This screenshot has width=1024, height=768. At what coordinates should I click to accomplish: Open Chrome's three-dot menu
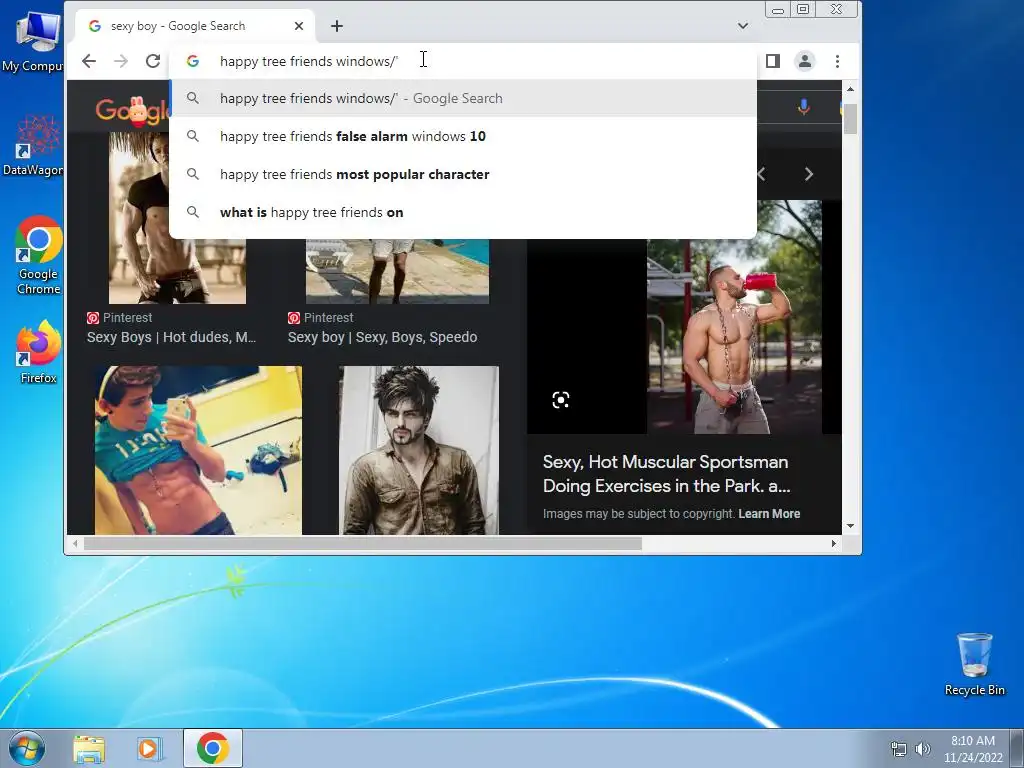point(837,61)
